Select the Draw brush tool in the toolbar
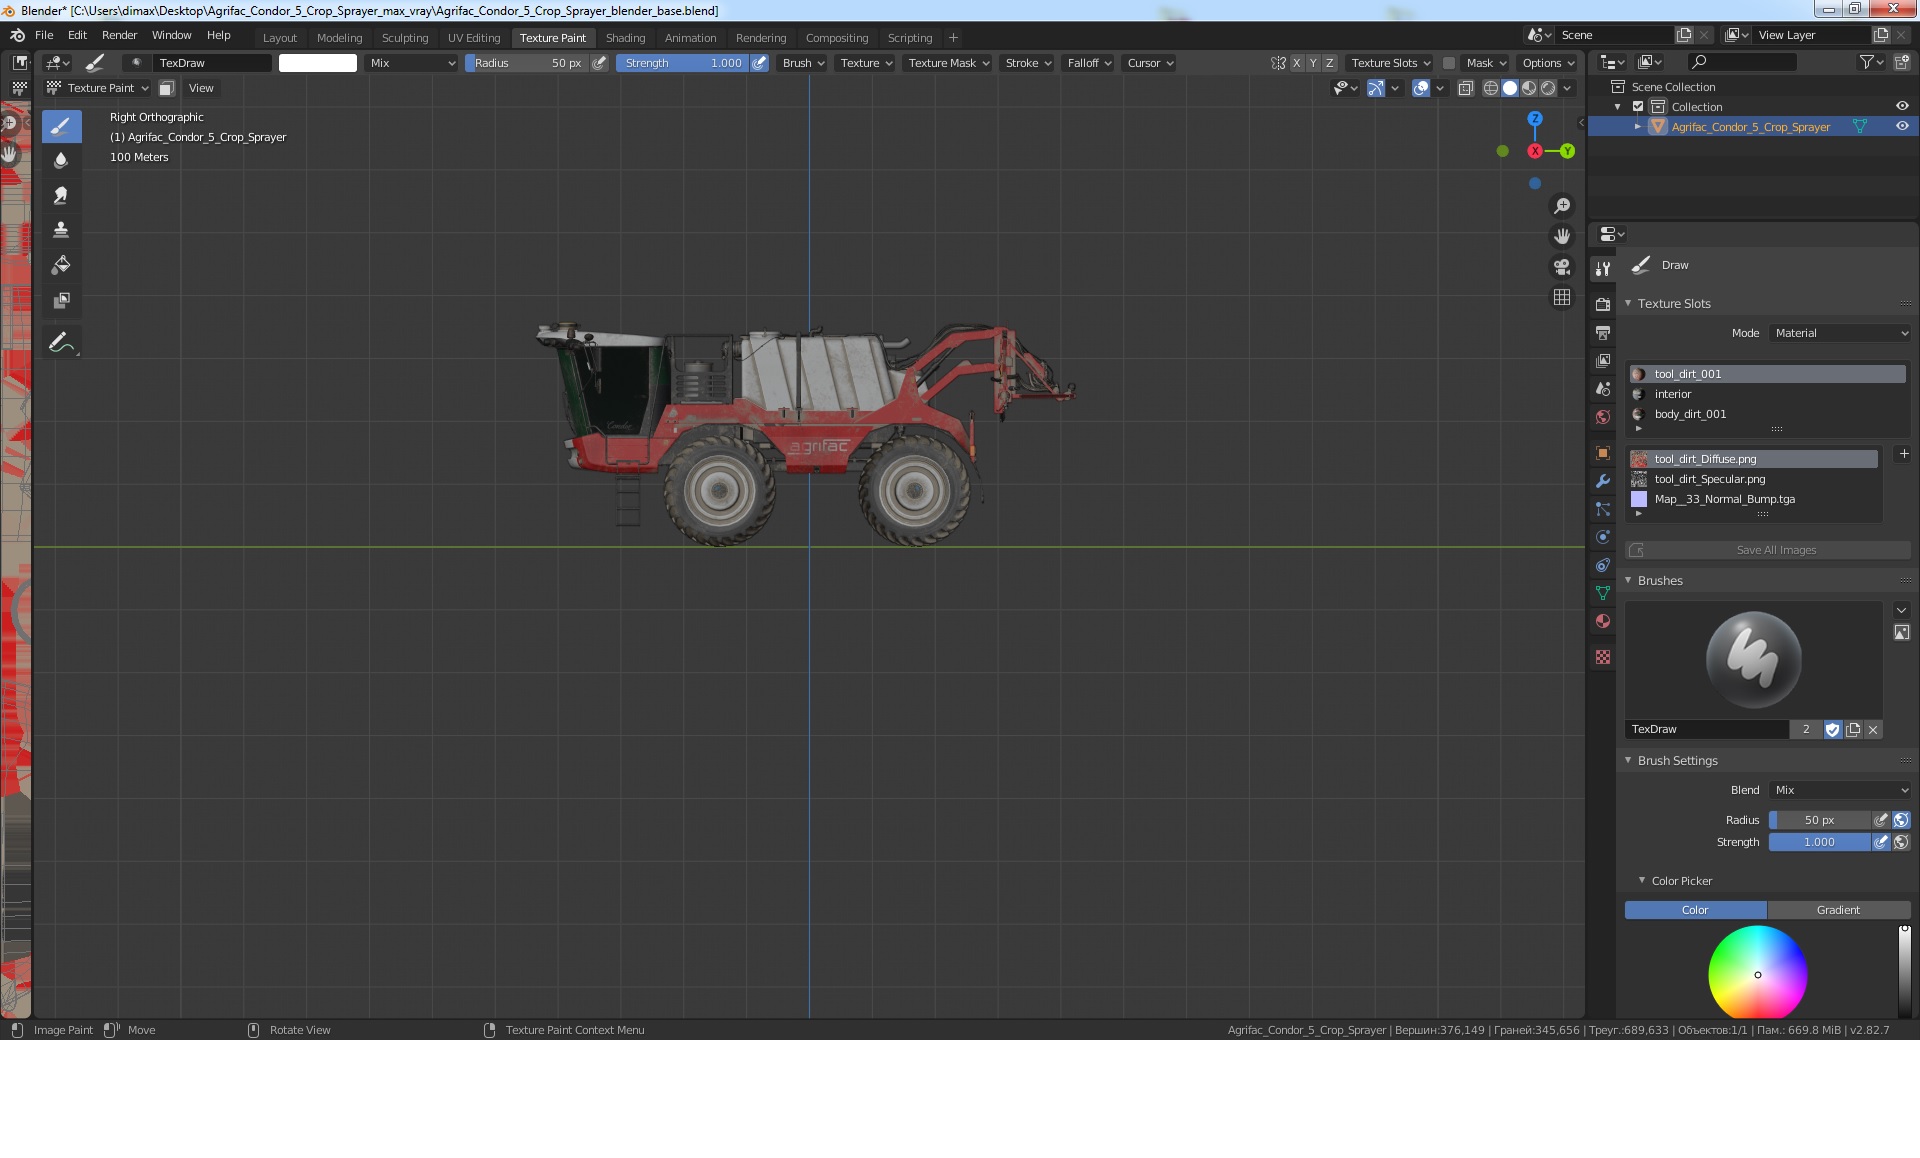The image size is (1920, 1158). (61, 126)
